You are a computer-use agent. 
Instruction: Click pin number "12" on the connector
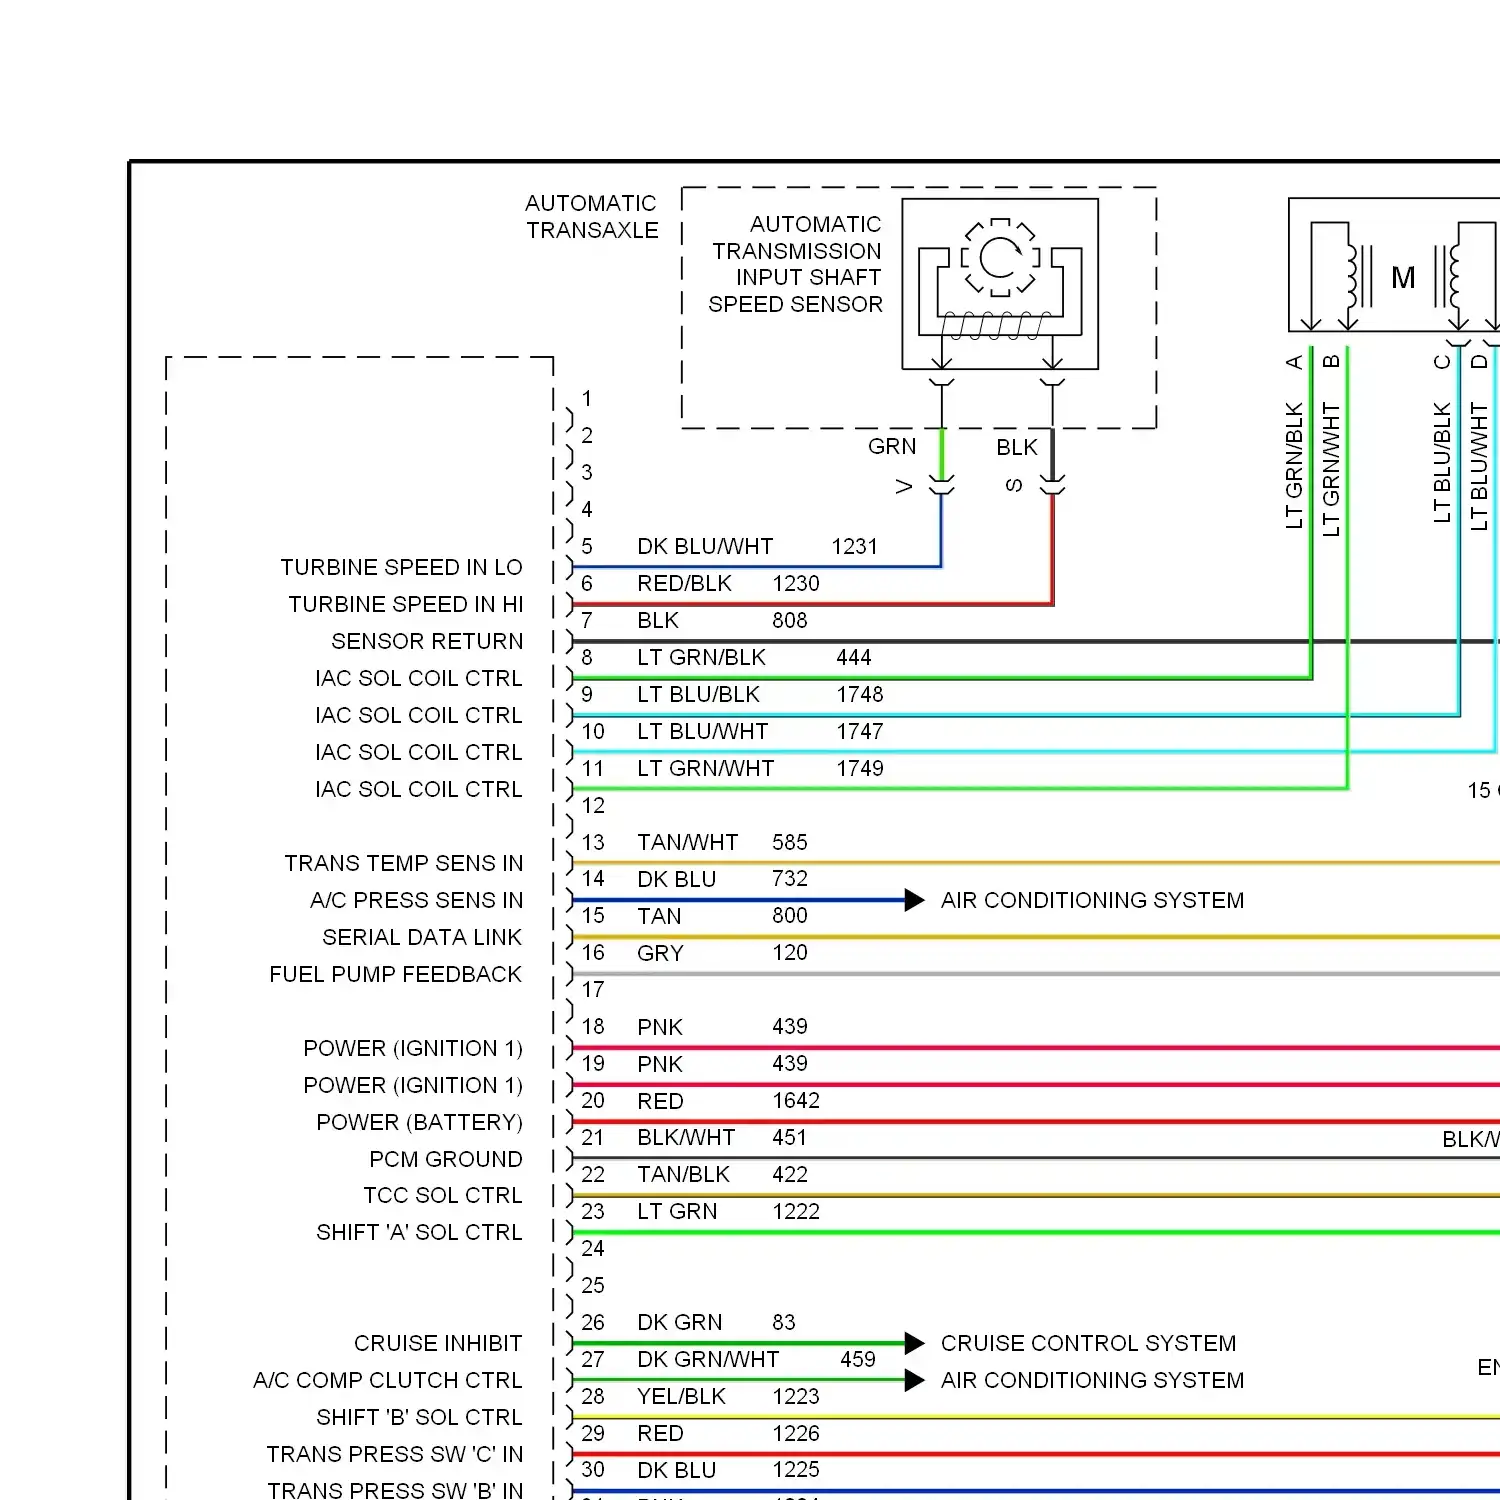coord(593,806)
